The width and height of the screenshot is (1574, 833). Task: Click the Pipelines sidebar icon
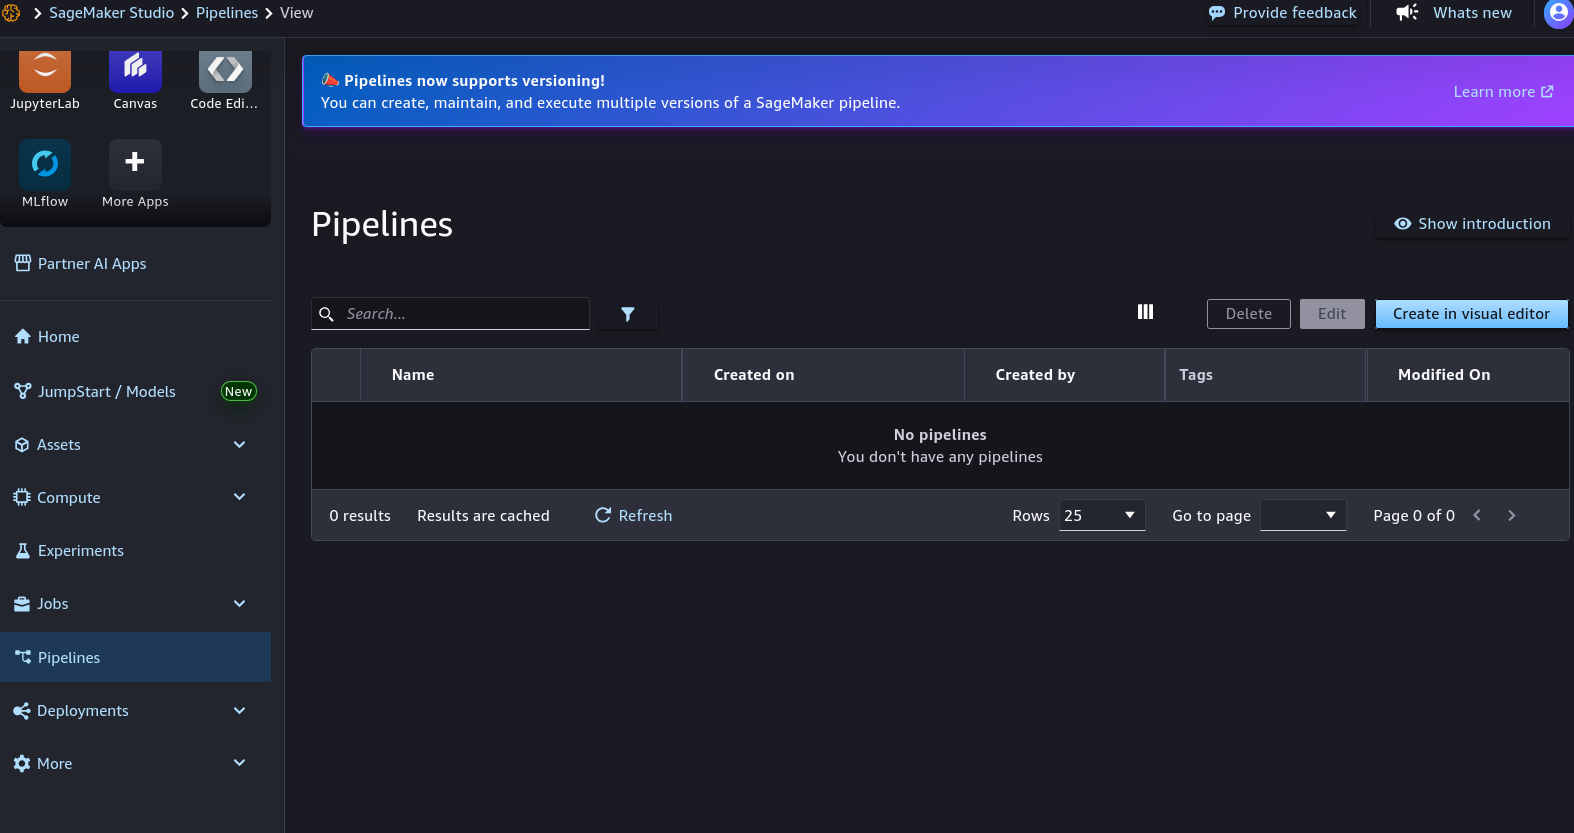[x=23, y=657]
